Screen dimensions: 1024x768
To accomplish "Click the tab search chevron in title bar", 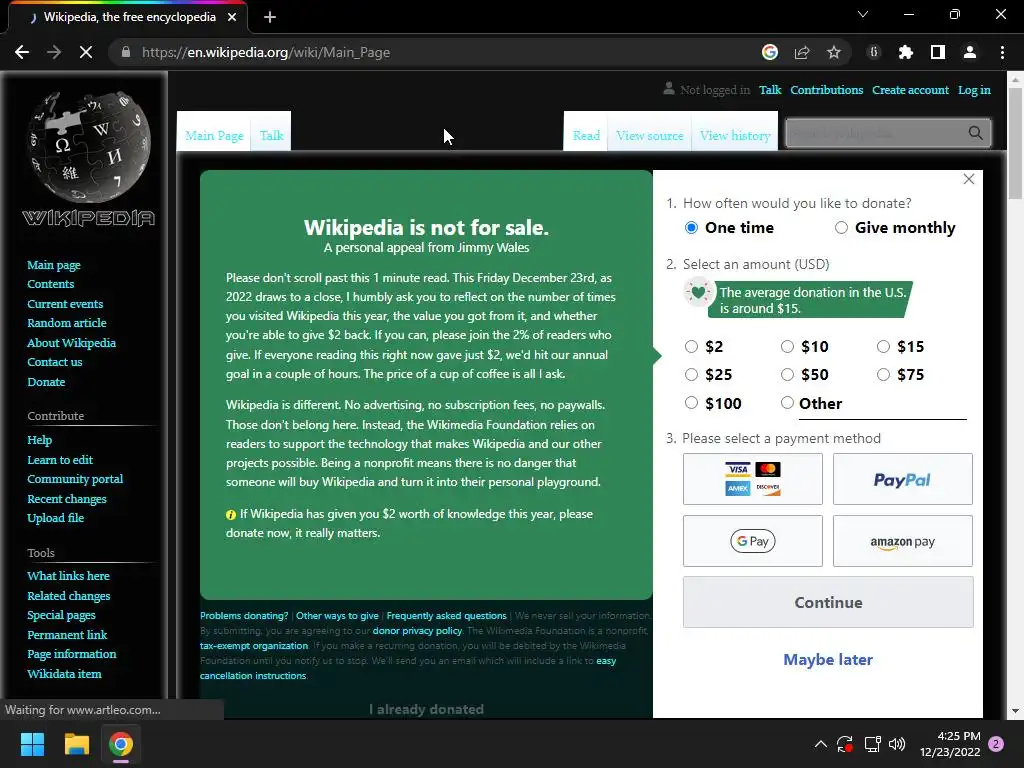I will pos(863,14).
